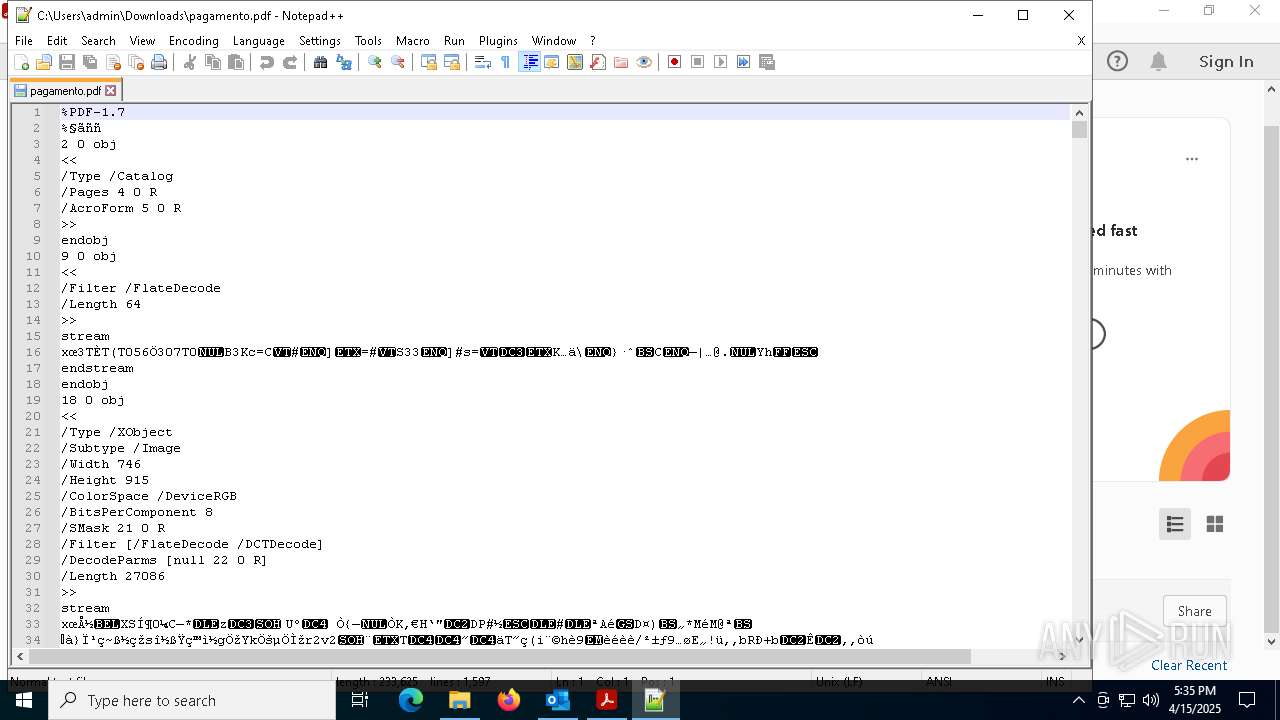Toggle Show All Characters pilcrow button

[506, 62]
